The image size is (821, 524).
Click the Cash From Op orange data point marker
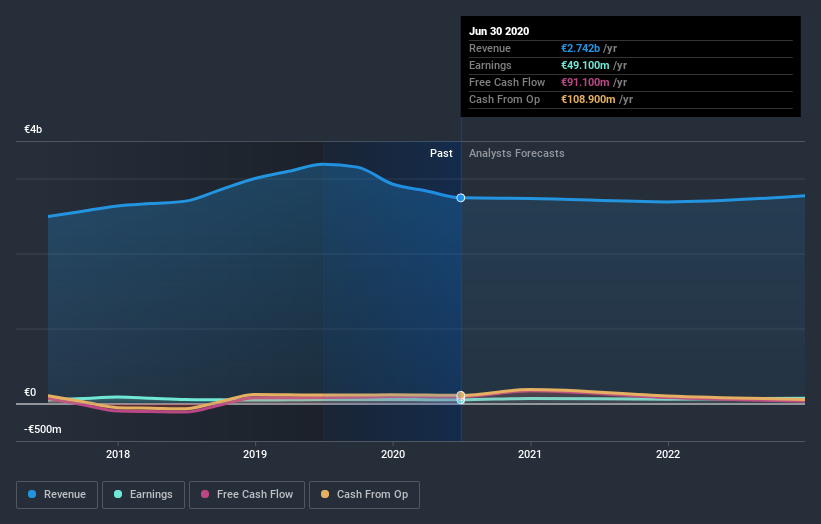pos(461,395)
